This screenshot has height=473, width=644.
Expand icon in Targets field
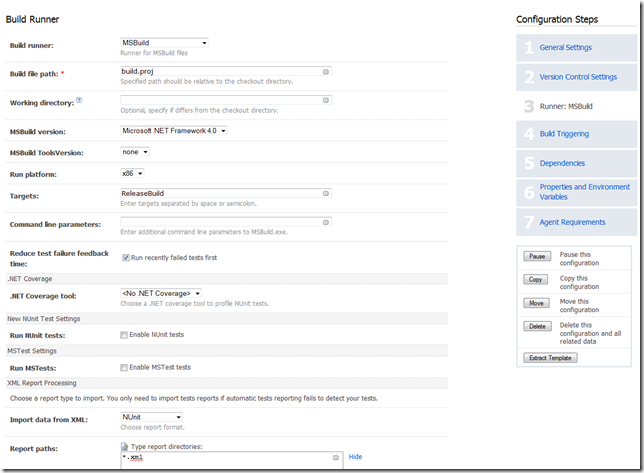(326, 193)
